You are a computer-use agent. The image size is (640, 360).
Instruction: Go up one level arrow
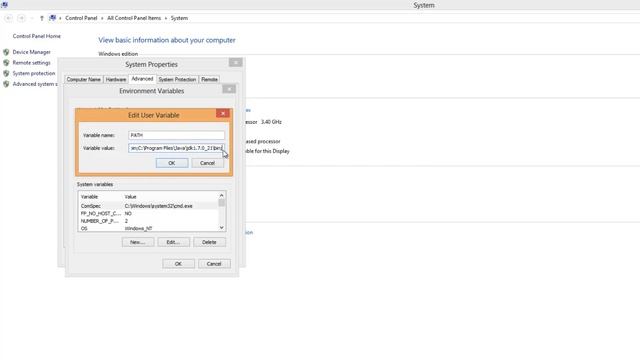(x=42, y=18)
